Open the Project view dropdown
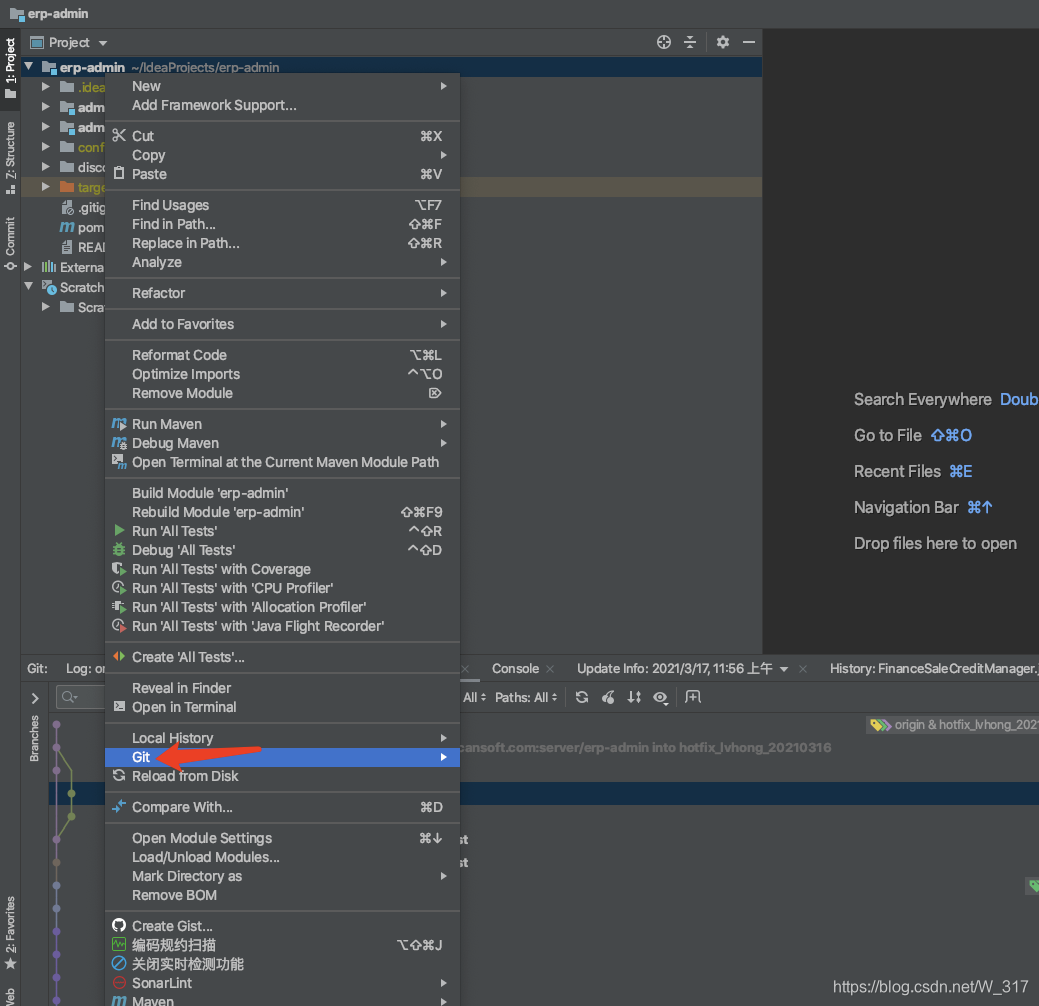The width and height of the screenshot is (1039, 1006). (69, 42)
